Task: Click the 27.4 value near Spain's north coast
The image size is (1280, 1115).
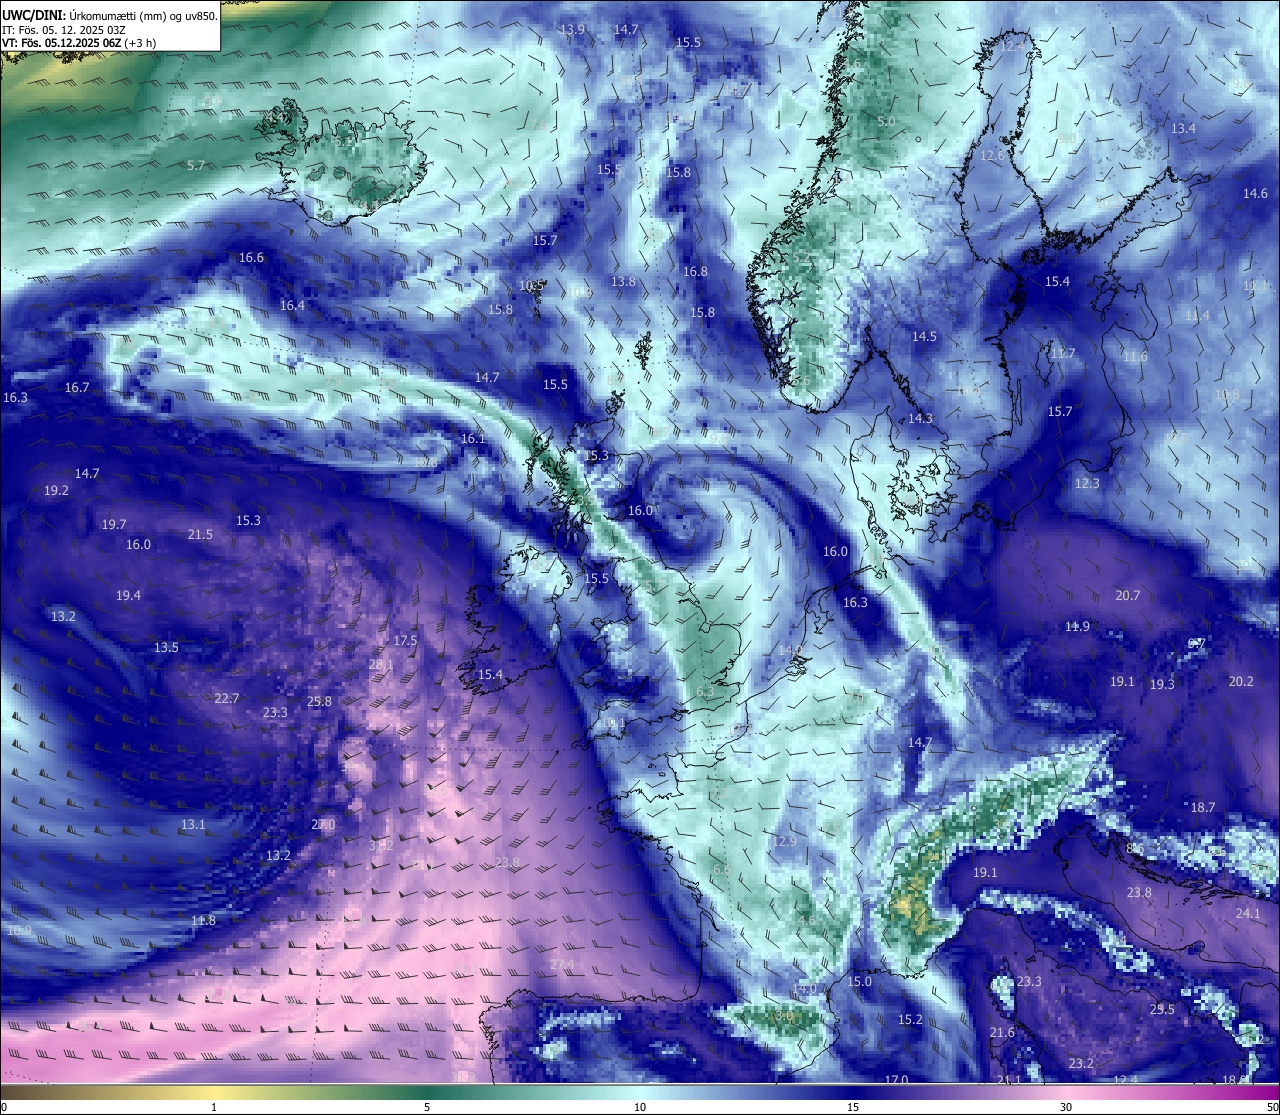Action: tap(562, 965)
